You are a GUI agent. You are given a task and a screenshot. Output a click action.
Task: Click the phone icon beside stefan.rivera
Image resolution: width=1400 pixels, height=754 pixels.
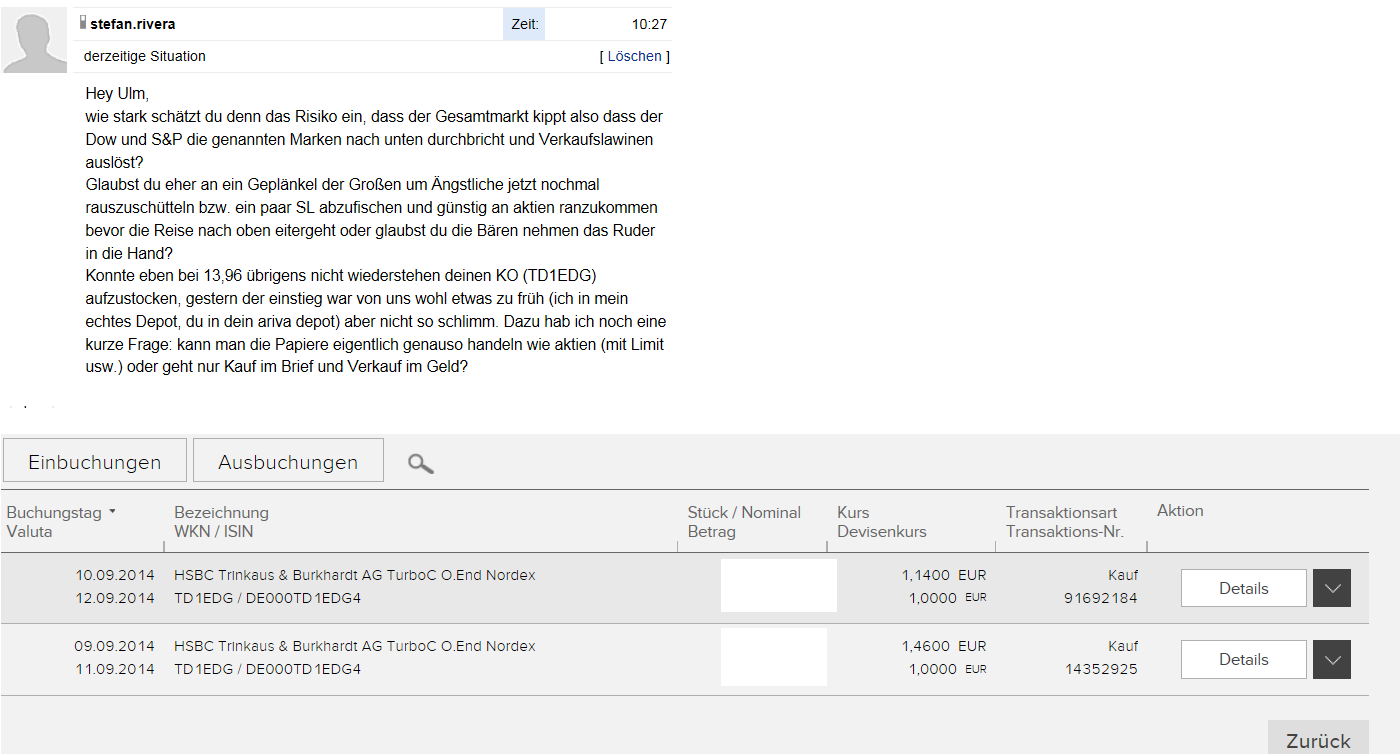click(x=83, y=23)
